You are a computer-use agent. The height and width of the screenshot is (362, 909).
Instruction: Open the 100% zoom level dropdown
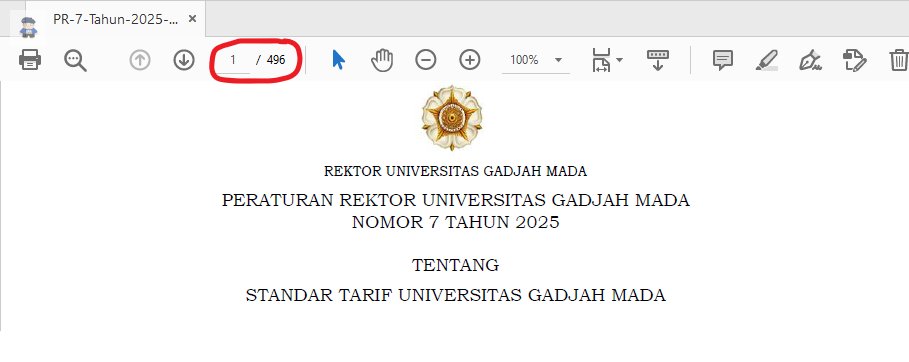[x=535, y=60]
